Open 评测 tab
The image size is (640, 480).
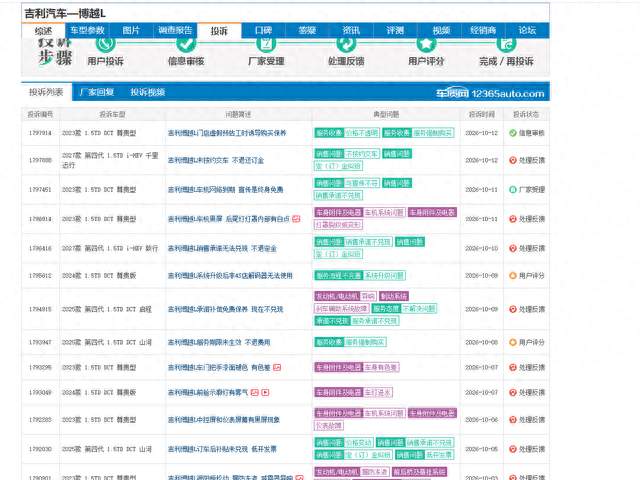pos(395,30)
